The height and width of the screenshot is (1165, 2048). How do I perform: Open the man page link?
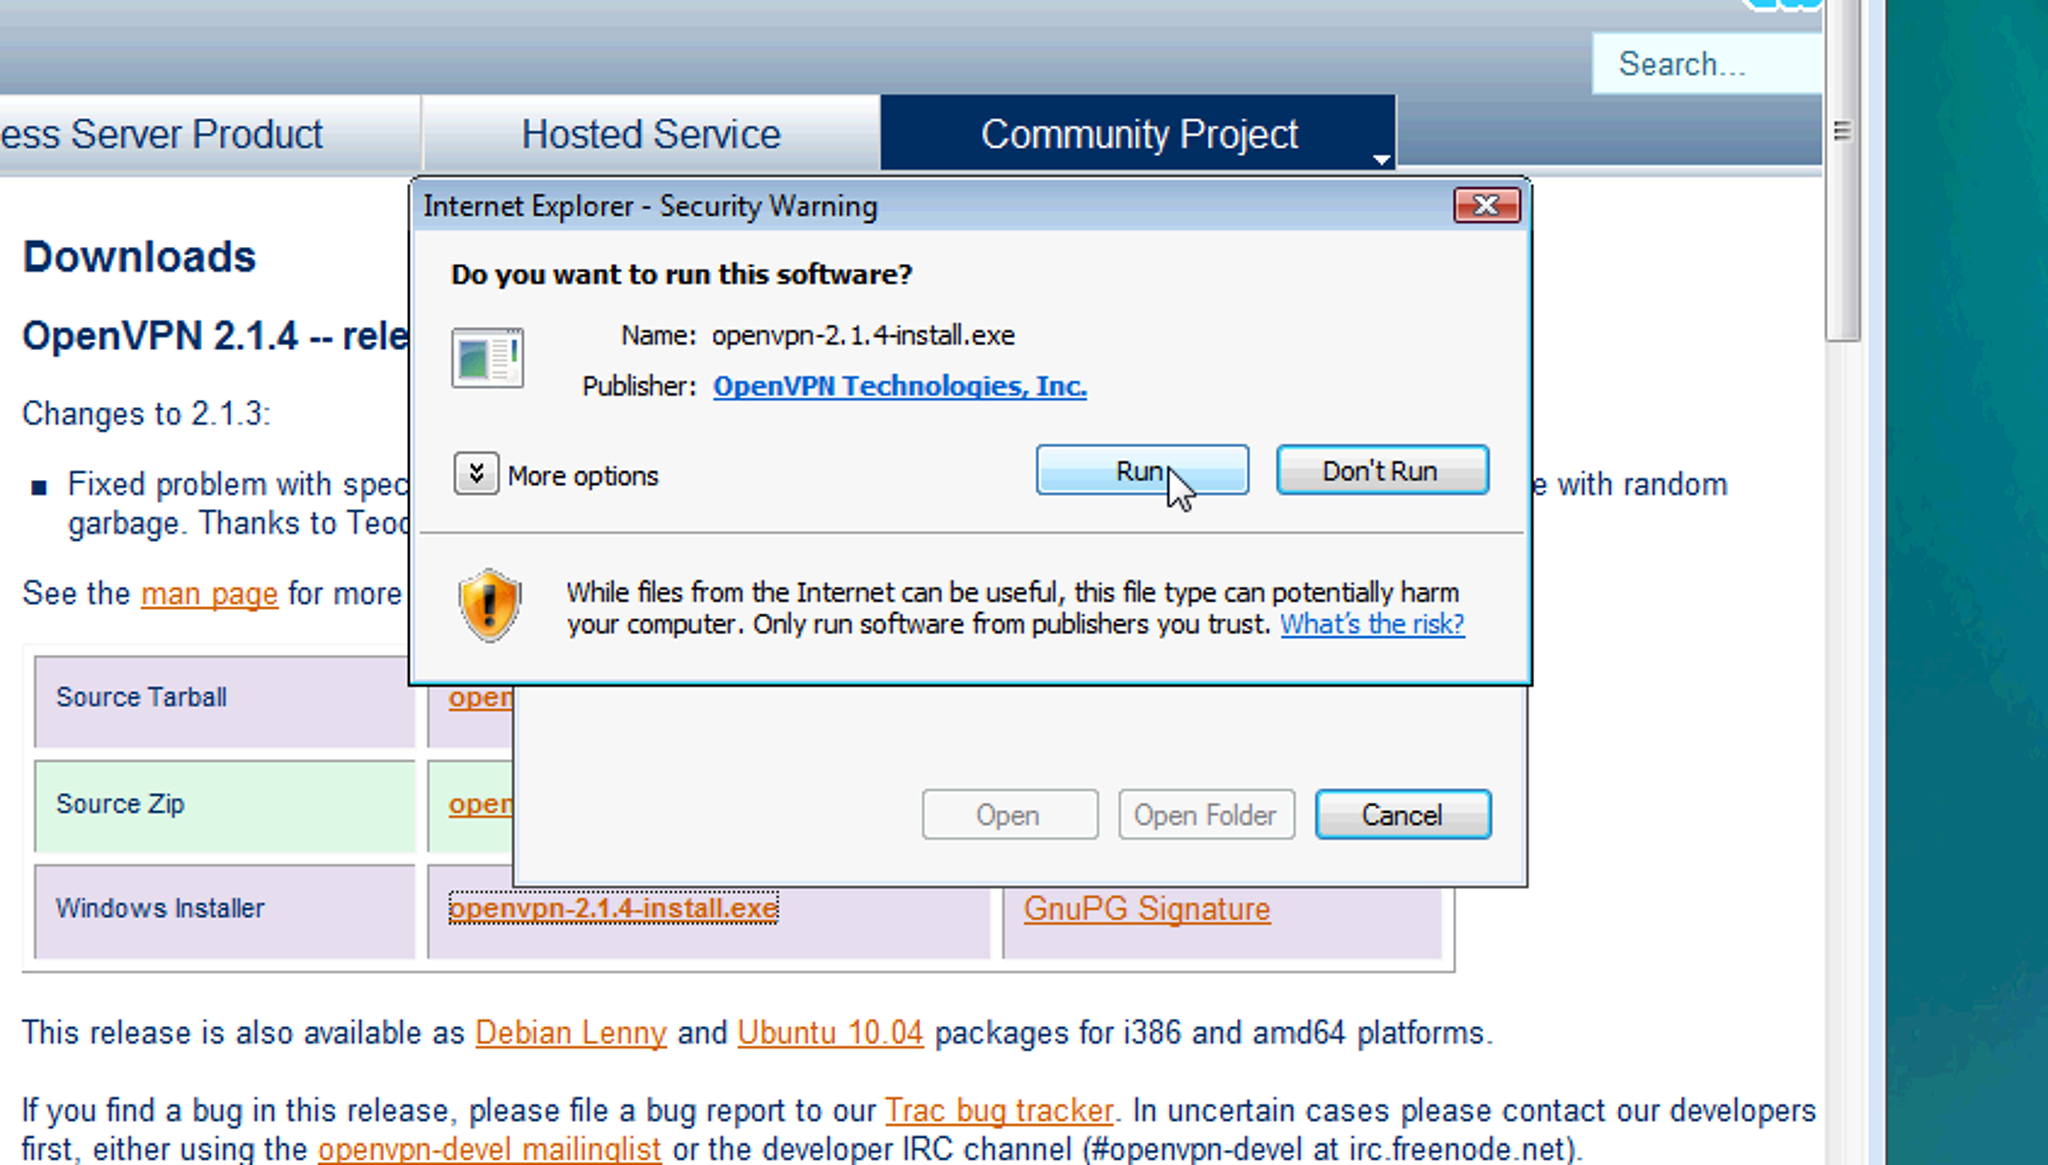pyautogui.click(x=209, y=593)
